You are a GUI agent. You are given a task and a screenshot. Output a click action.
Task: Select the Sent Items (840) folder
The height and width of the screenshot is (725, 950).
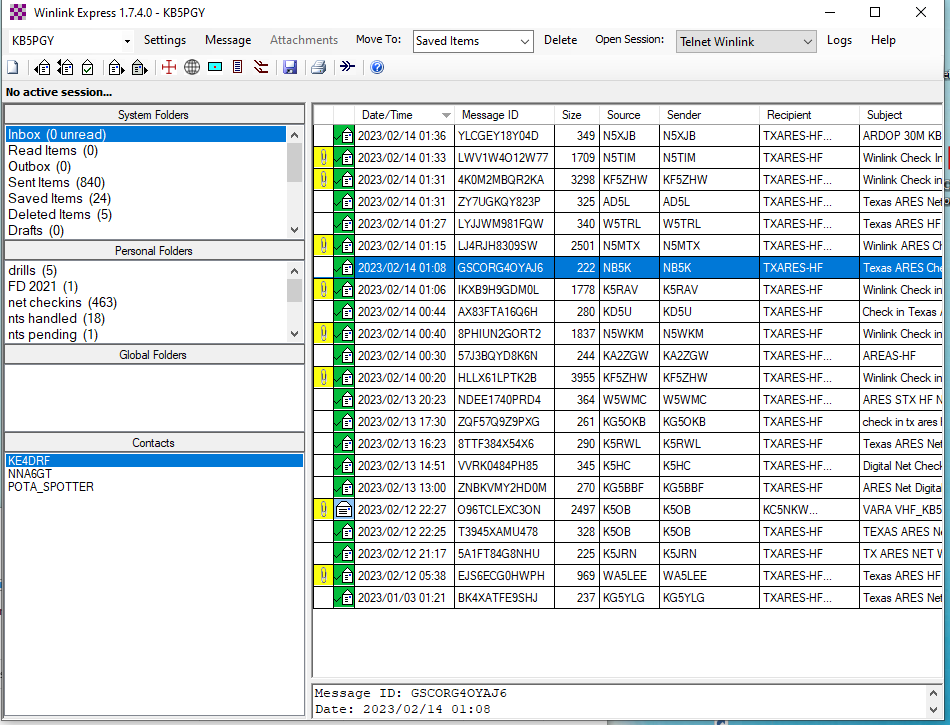[x=56, y=182]
